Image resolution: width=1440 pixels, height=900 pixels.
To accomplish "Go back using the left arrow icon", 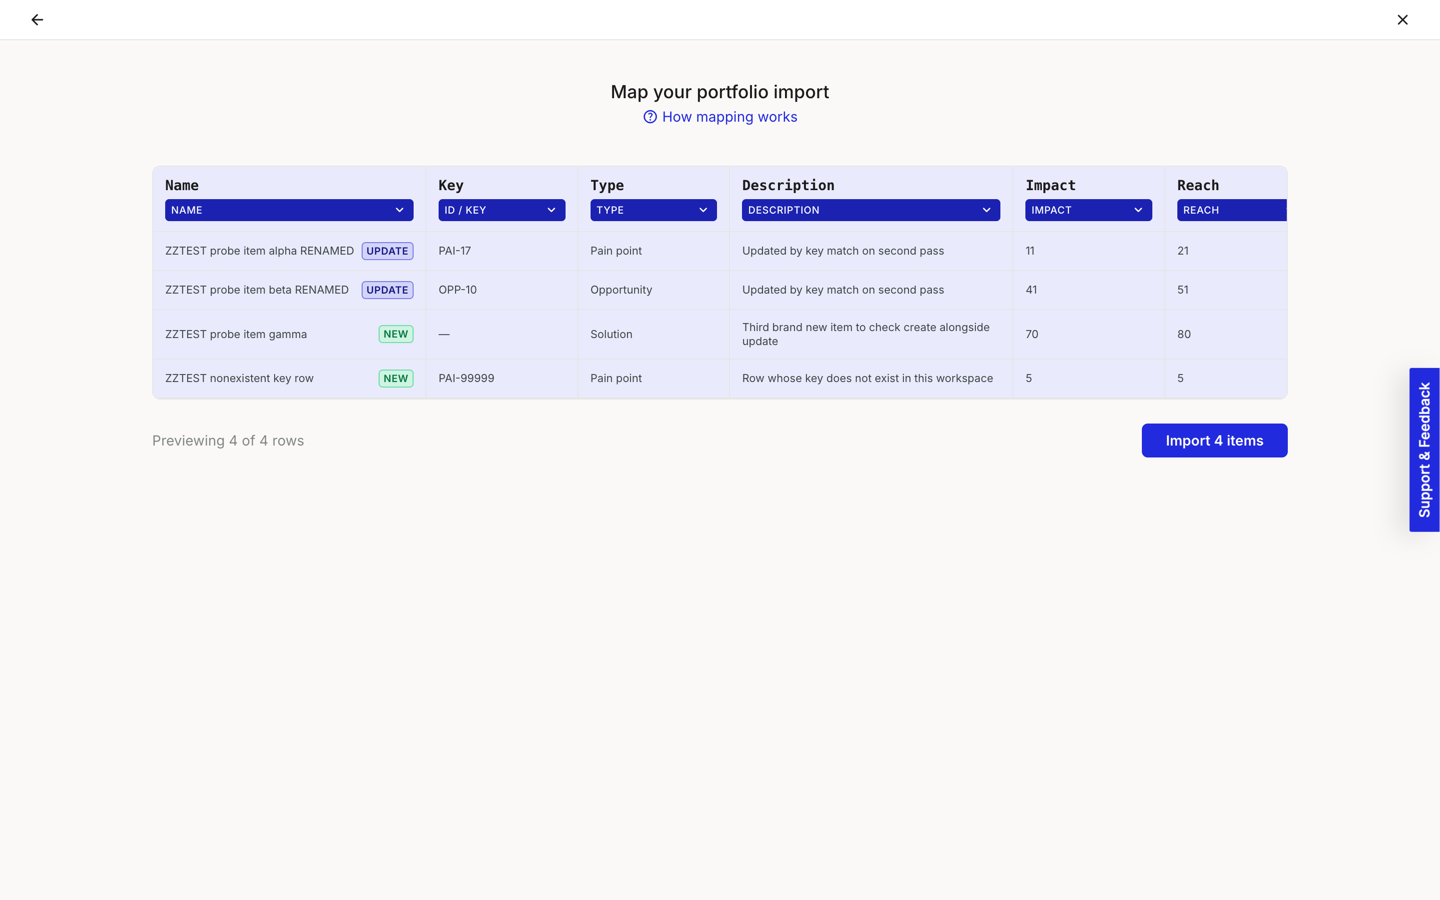I will click(37, 20).
